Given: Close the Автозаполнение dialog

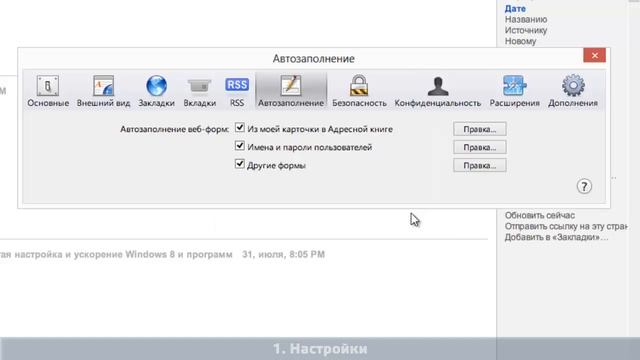Looking at the screenshot, I should [594, 55].
